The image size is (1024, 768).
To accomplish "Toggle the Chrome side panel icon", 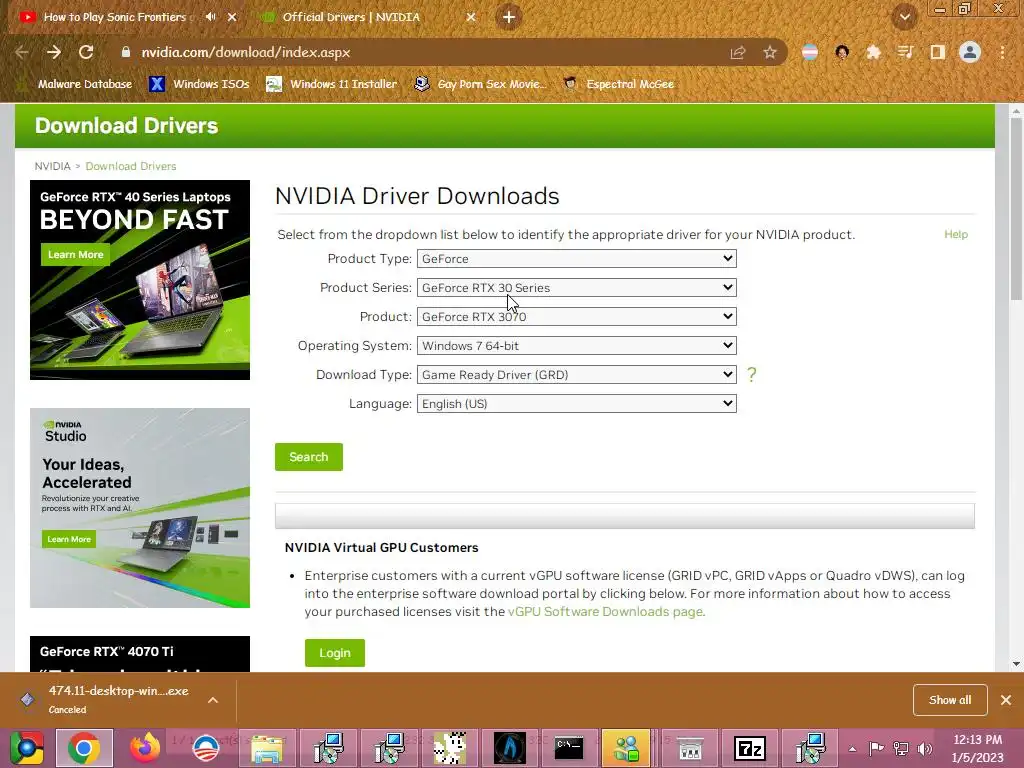I will tap(937, 52).
